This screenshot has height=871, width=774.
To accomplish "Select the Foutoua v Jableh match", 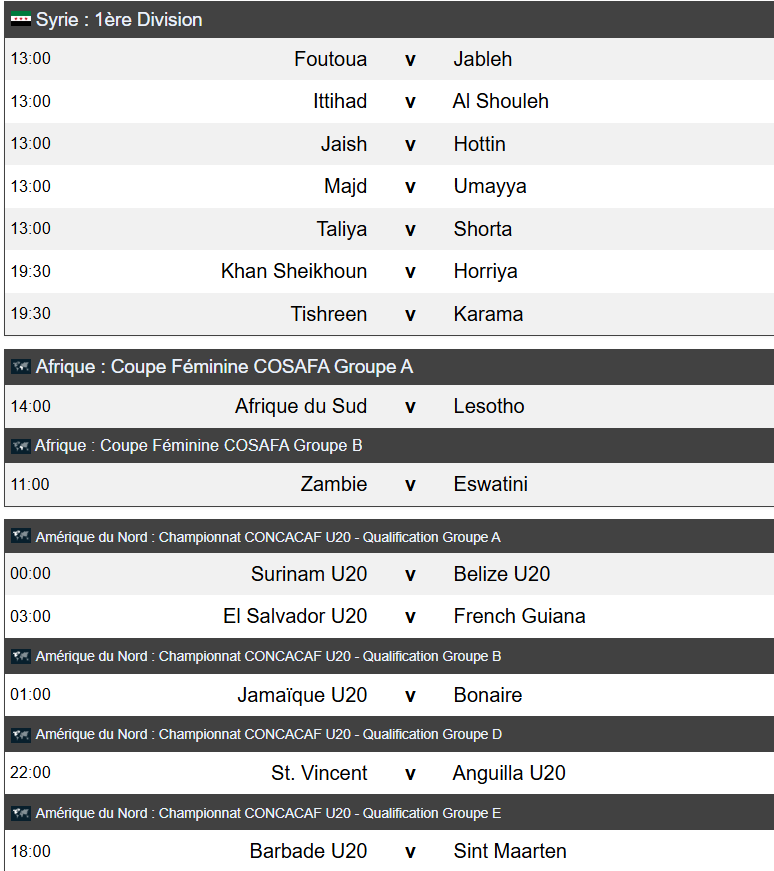I will [389, 59].
